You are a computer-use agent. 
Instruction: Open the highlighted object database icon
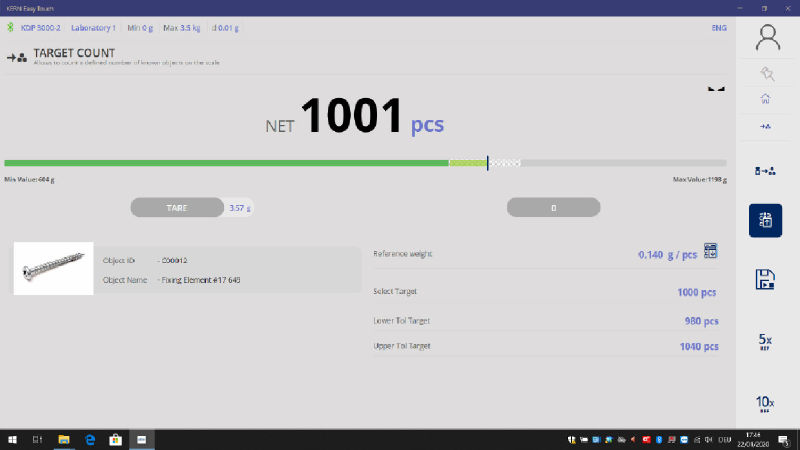coord(766,220)
